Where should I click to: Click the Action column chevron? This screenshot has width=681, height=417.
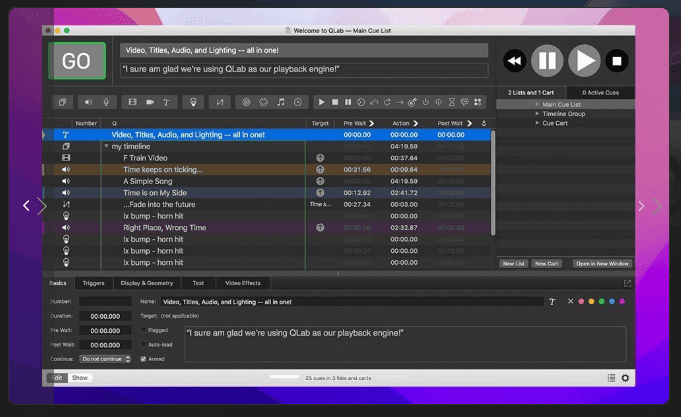[416, 123]
